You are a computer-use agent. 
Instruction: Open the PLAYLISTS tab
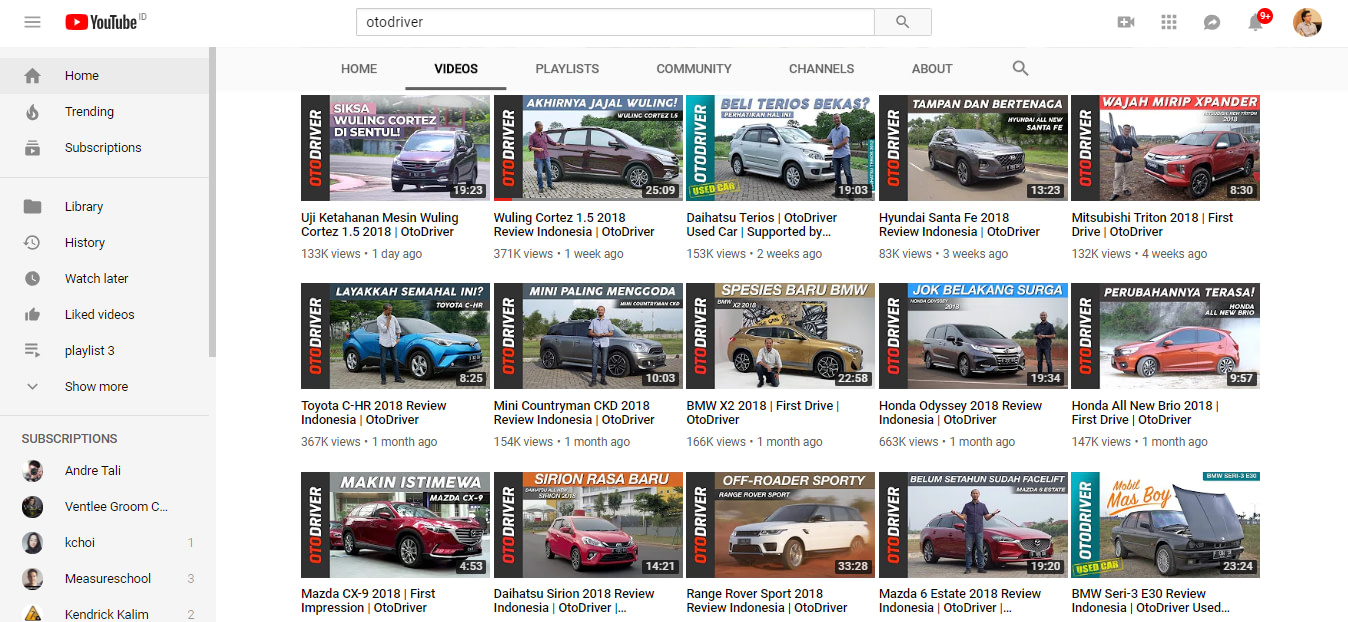pyautogui.click(x=567, y=69)
